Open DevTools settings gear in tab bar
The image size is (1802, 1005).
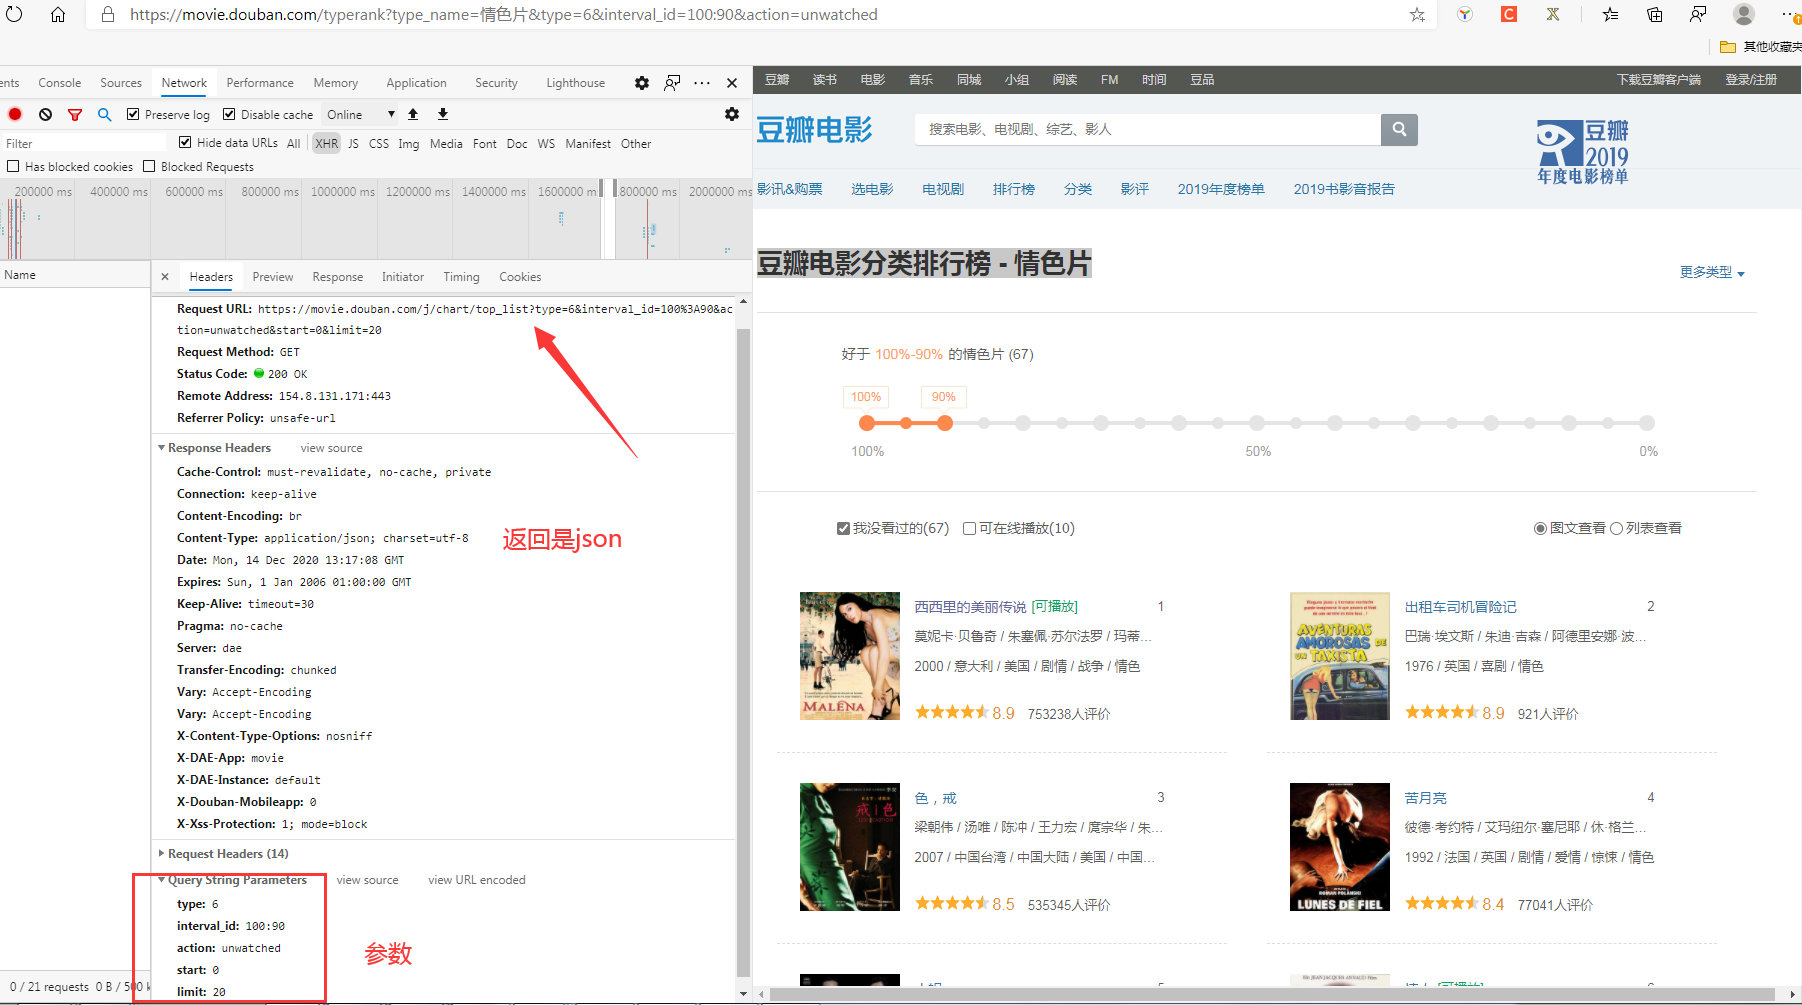point(642,83)
